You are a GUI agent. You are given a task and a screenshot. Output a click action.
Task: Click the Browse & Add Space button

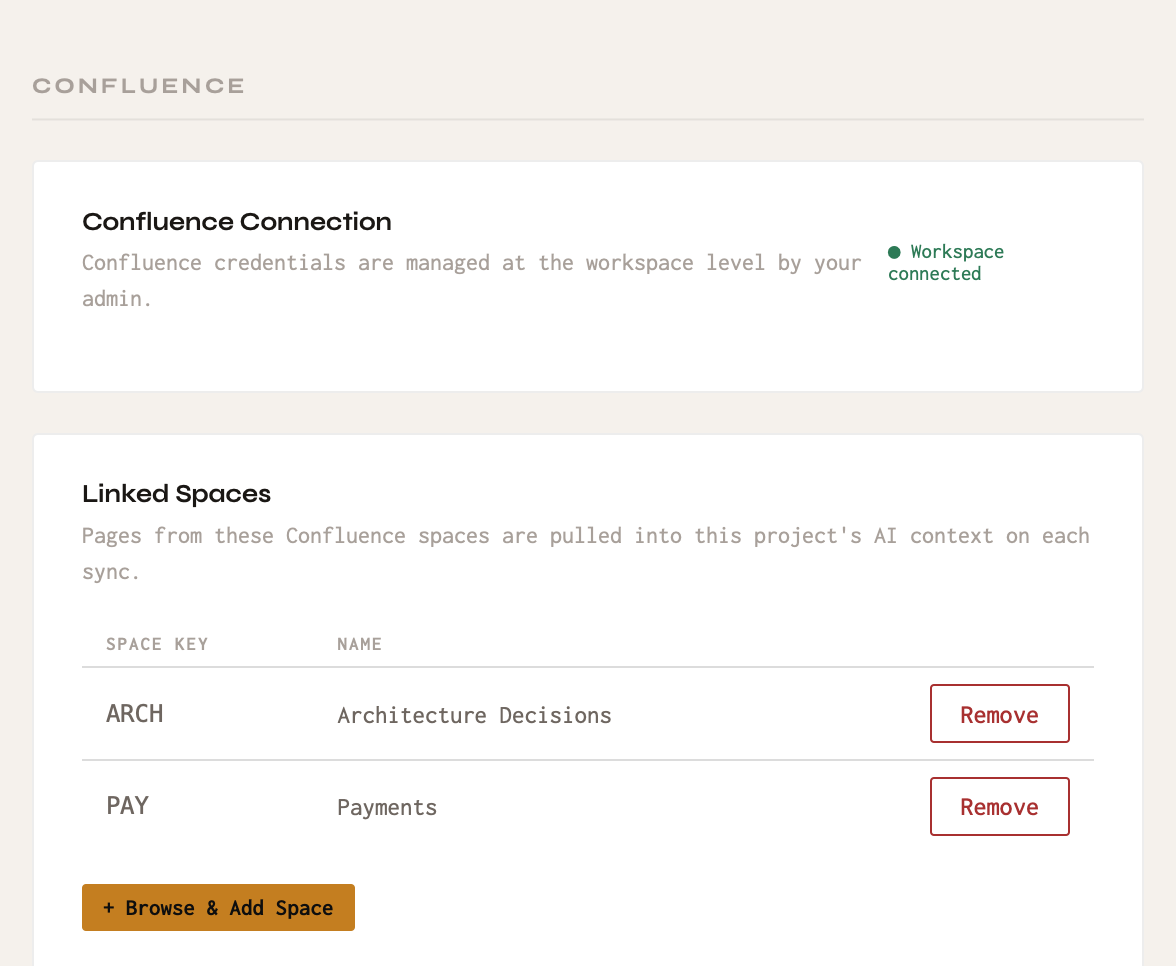pyautogui.click(x=218, y=908)
